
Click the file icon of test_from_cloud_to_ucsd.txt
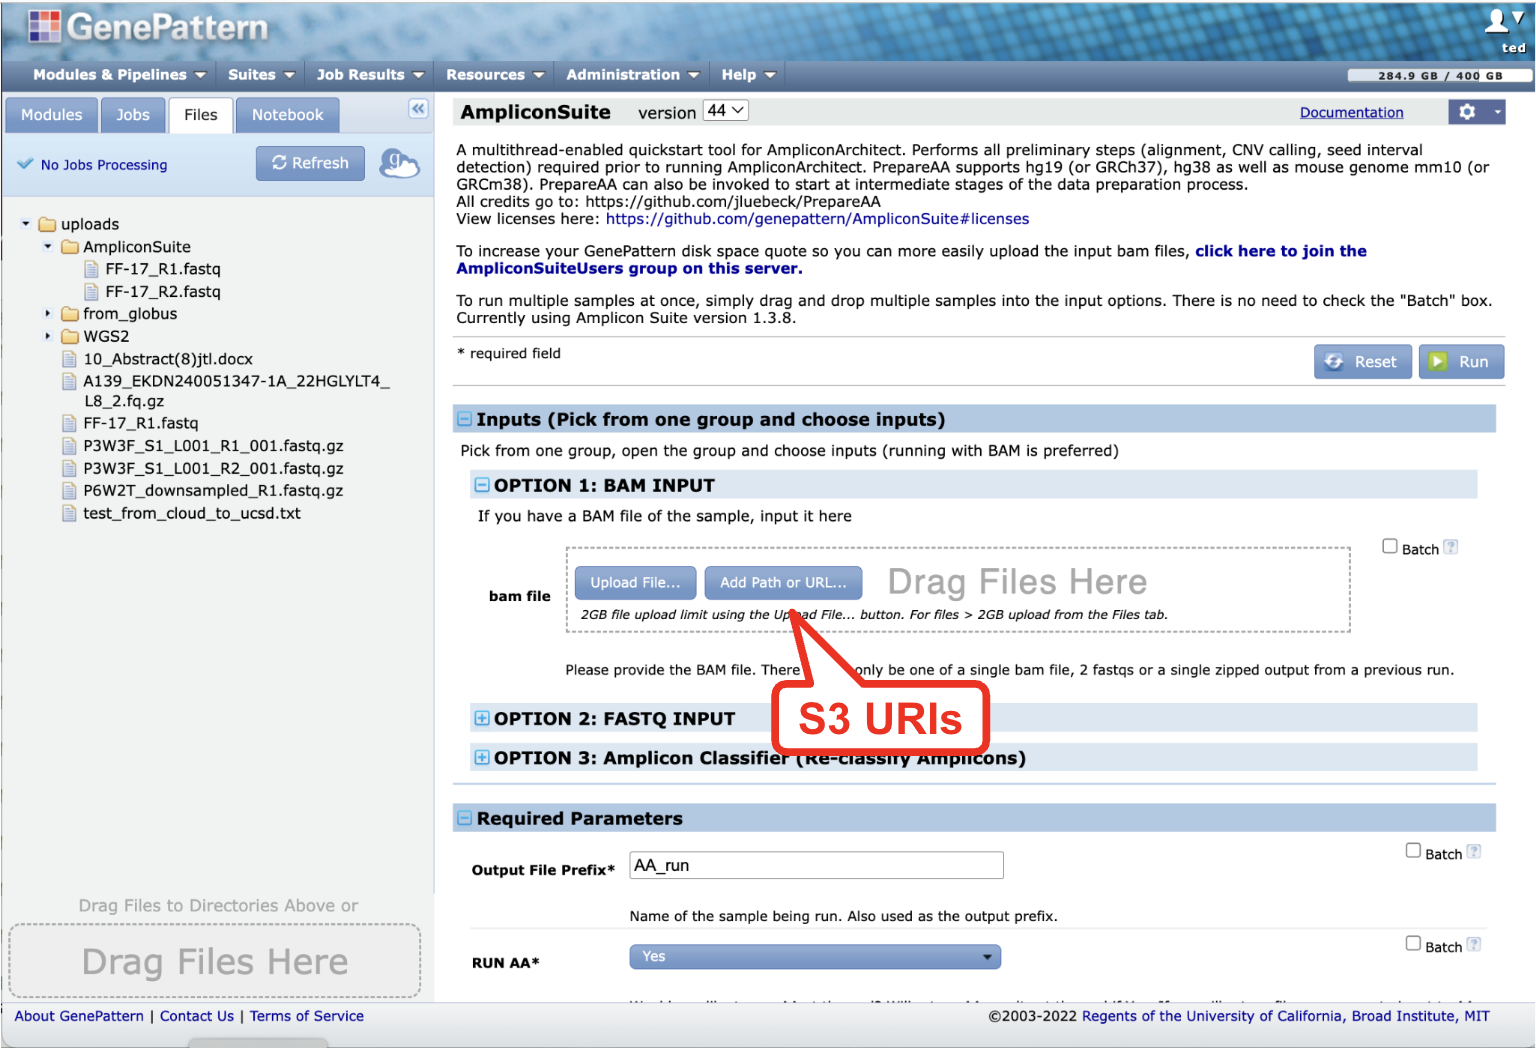[69, 513]
